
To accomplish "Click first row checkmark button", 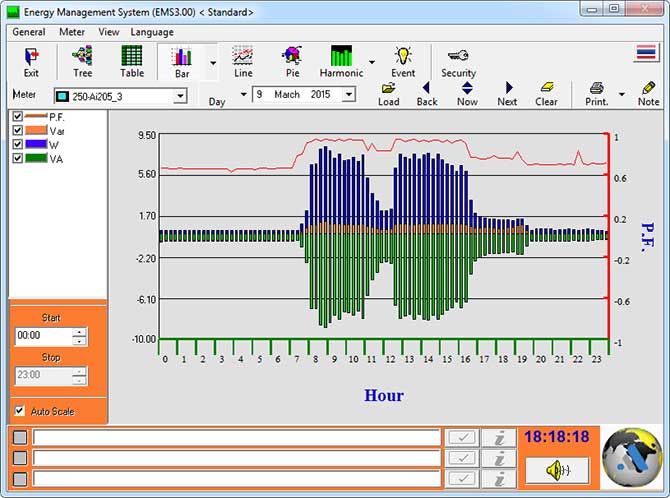I will [462, 438].
